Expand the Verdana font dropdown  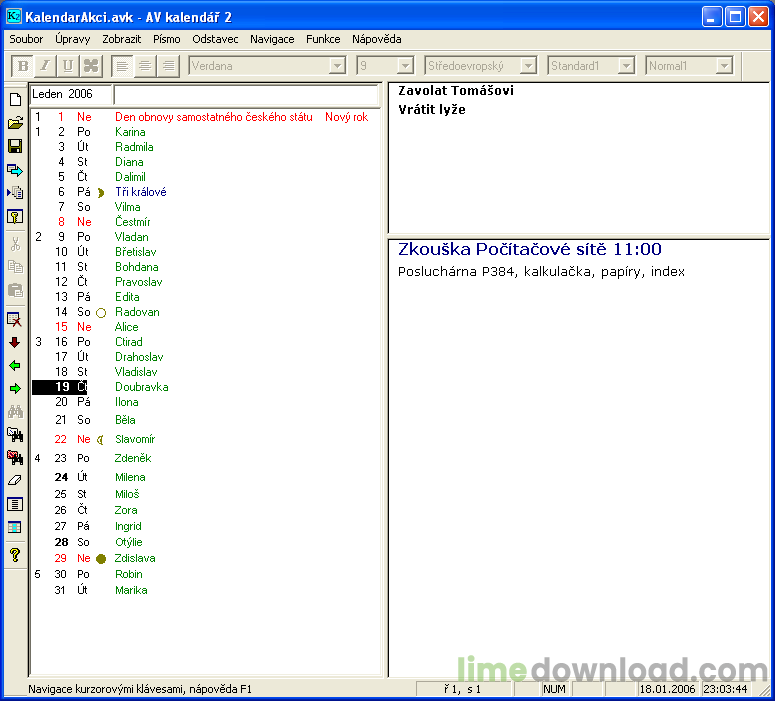click(337, 66)
